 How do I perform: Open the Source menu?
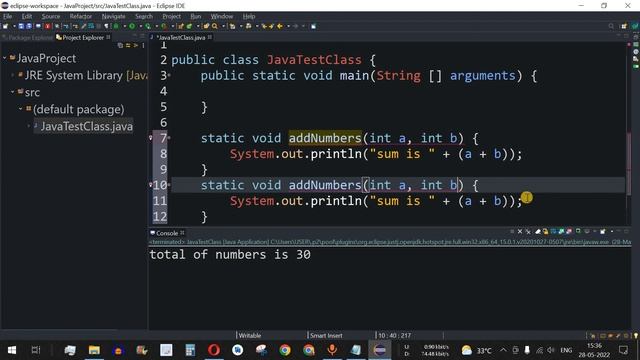(x=51, y=16)
